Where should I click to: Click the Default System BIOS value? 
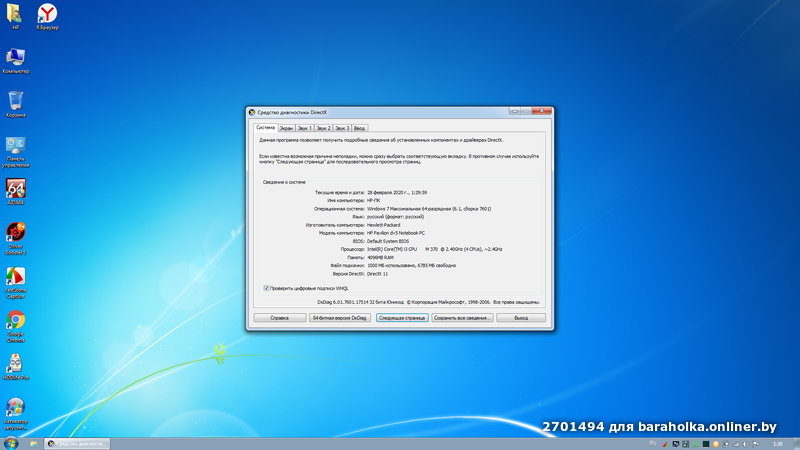coord(388,241)
